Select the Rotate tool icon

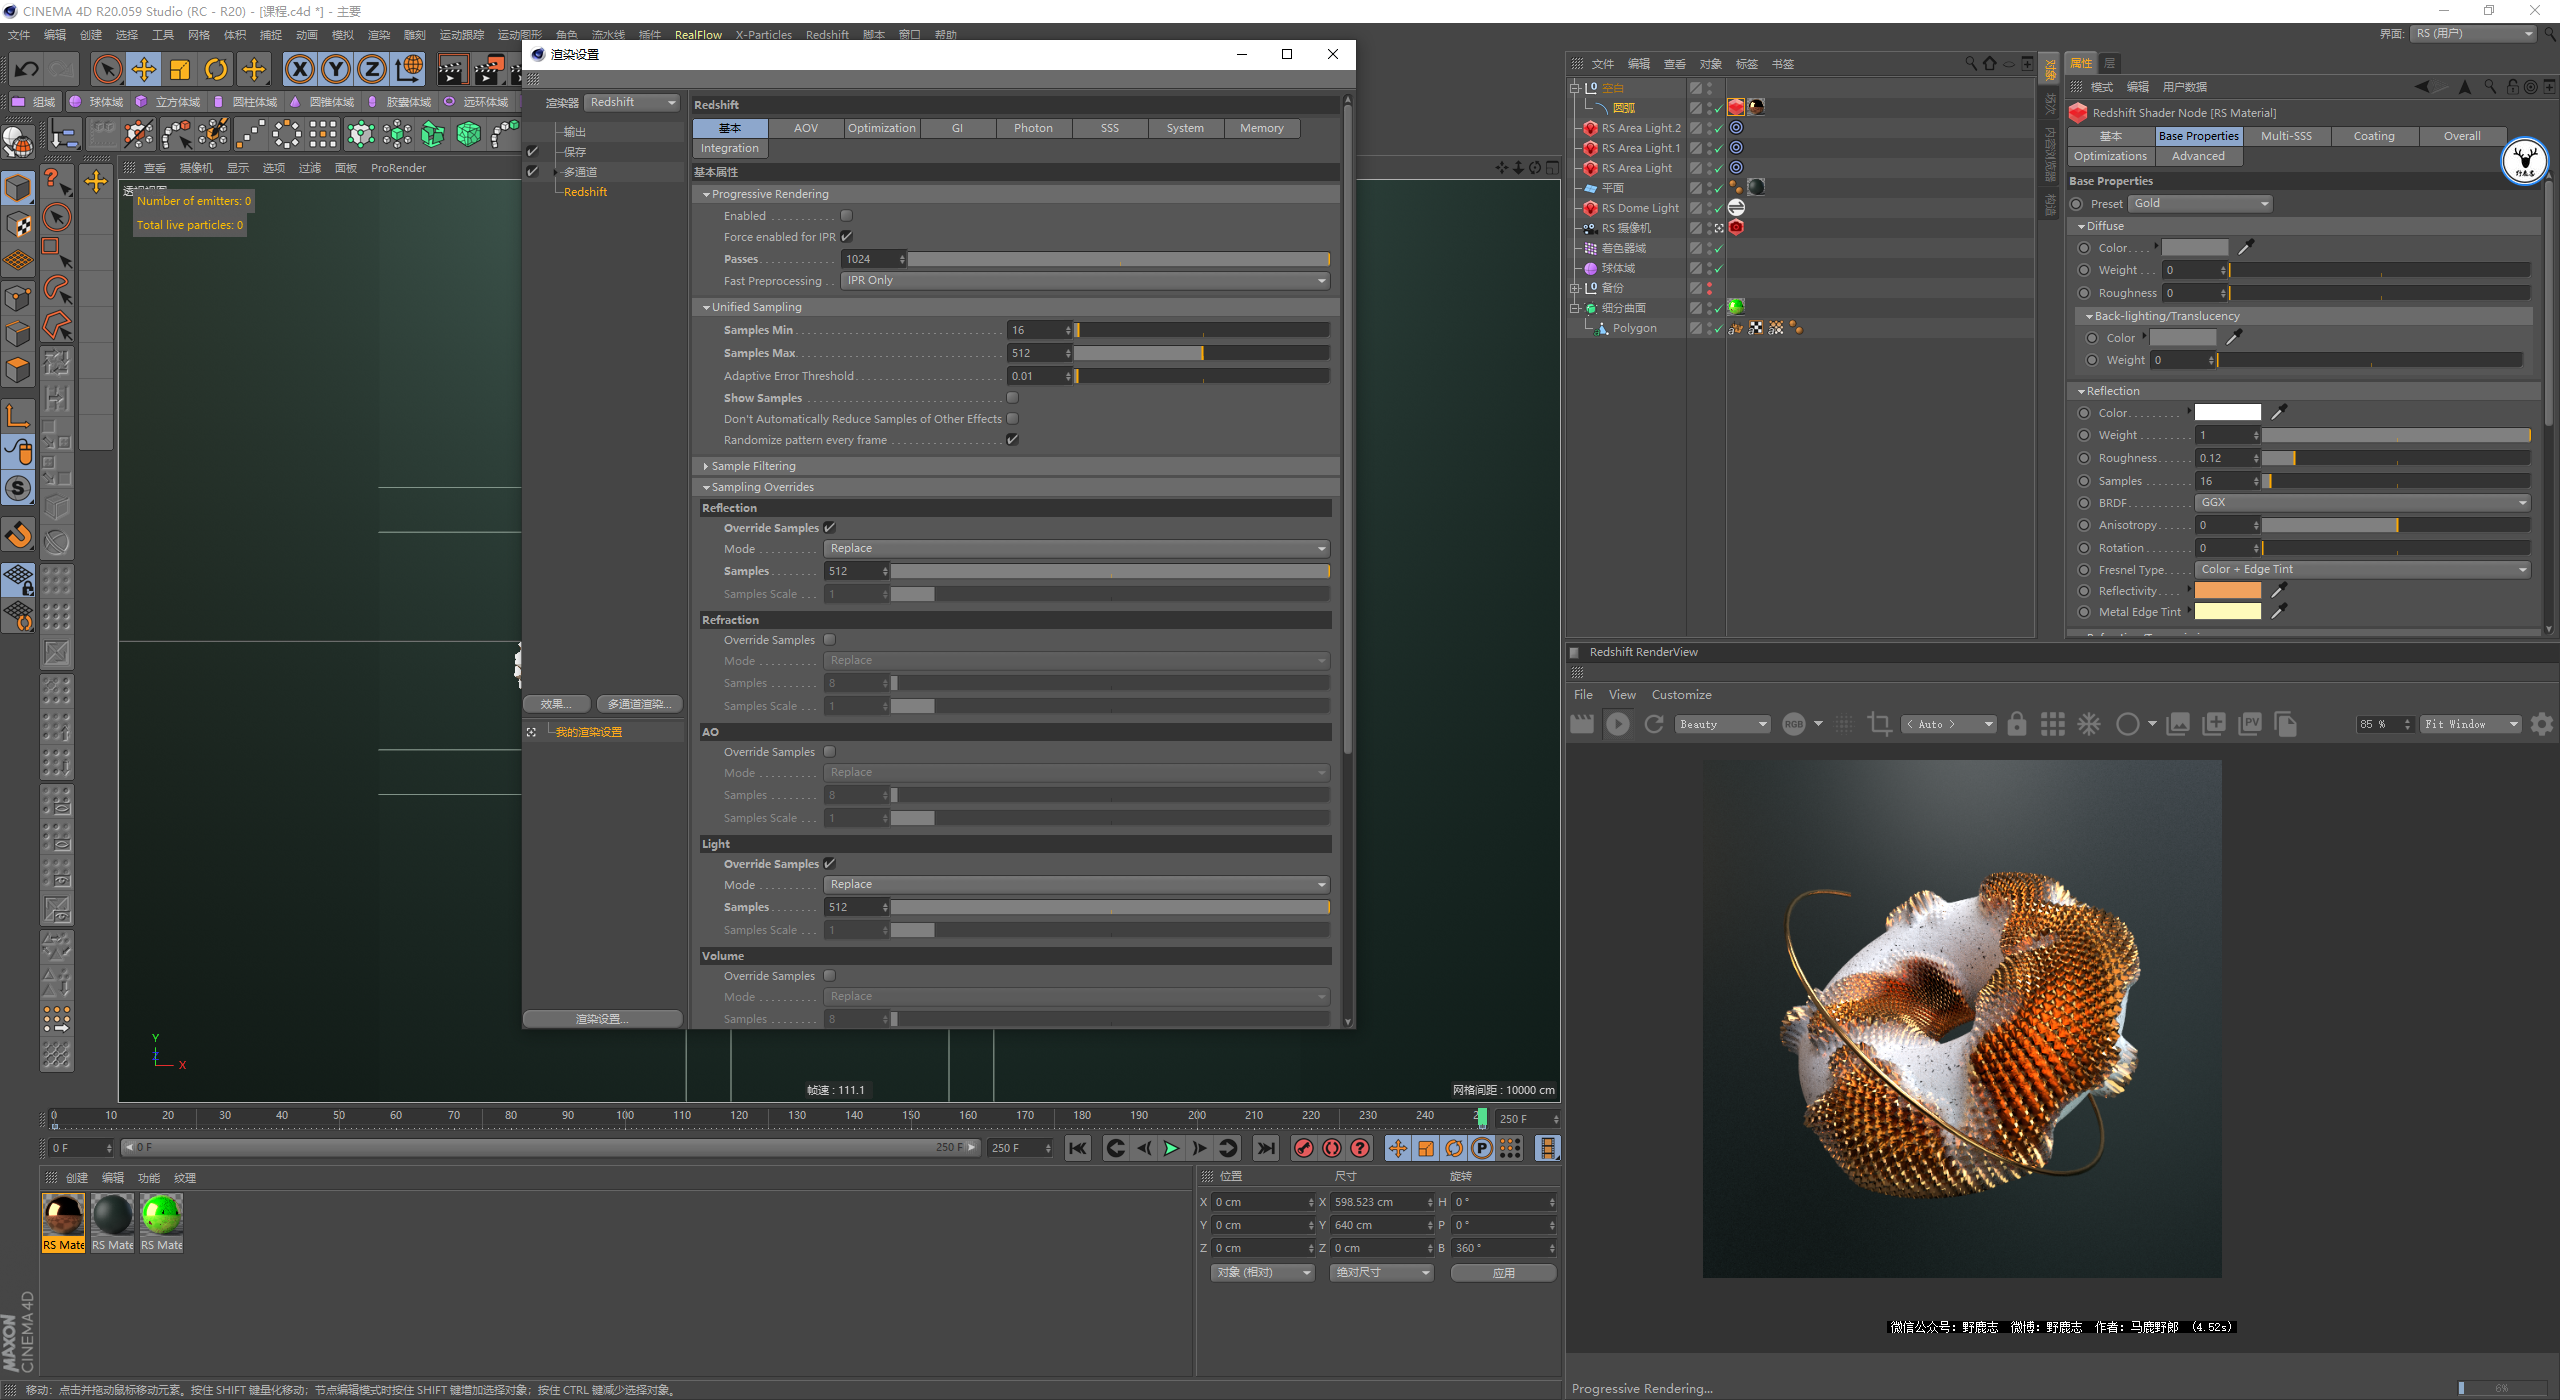click(216, 69)
